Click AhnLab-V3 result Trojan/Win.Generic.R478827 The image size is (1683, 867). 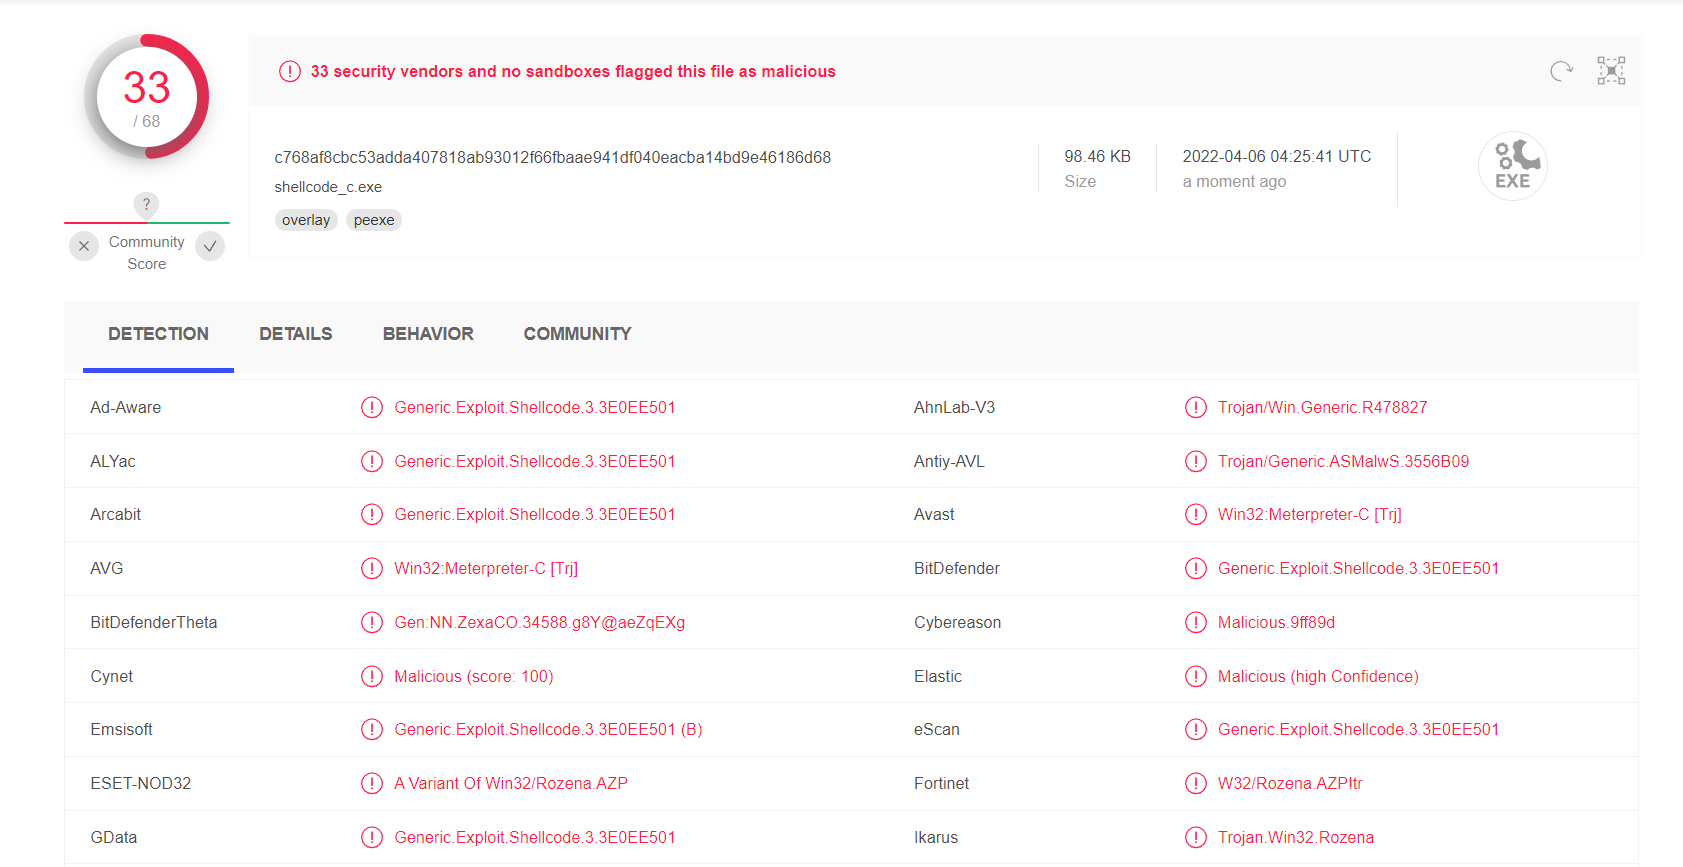[1323, 407]
